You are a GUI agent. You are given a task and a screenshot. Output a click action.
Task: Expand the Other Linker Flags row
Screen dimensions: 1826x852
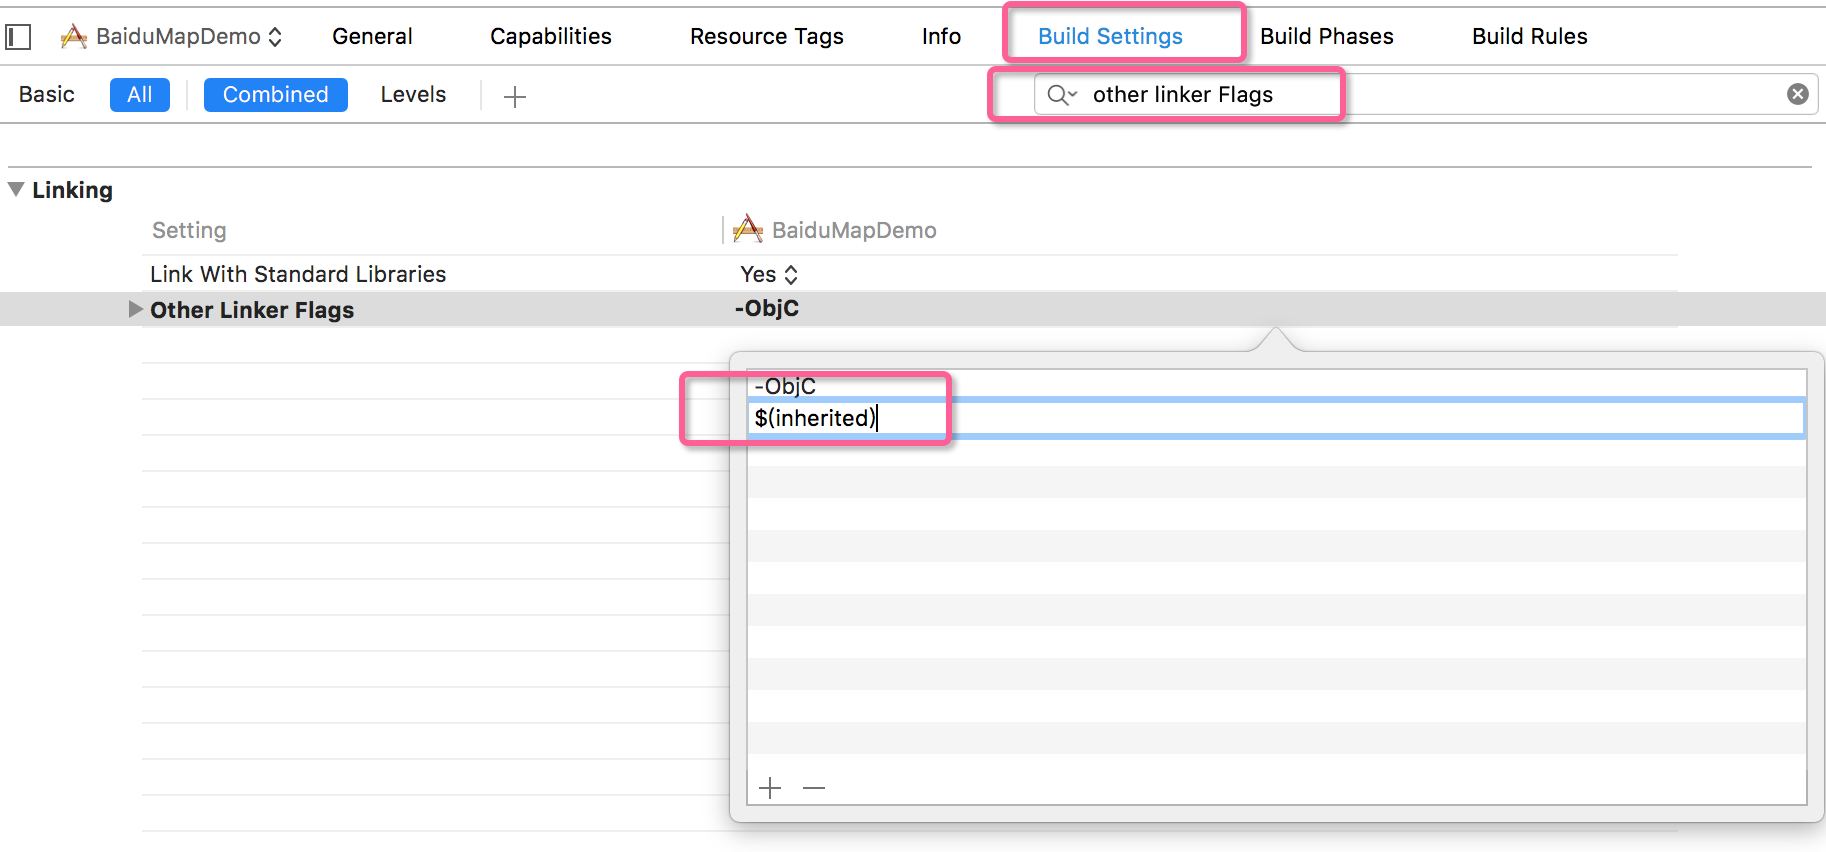pos(135,309)
